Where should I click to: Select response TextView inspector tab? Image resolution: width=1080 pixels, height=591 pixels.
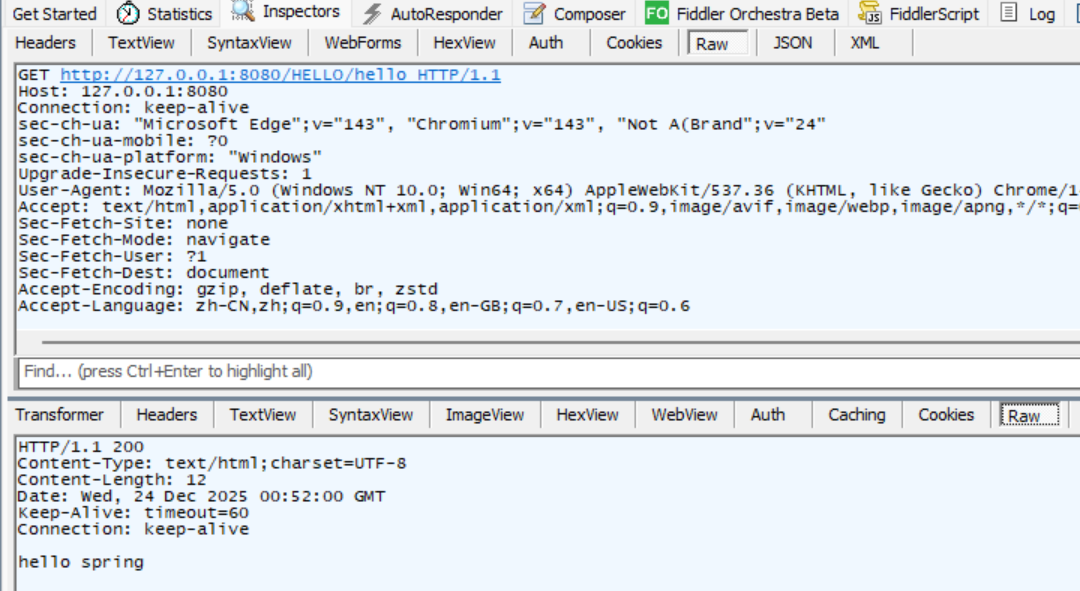click(x=262, y=415)
